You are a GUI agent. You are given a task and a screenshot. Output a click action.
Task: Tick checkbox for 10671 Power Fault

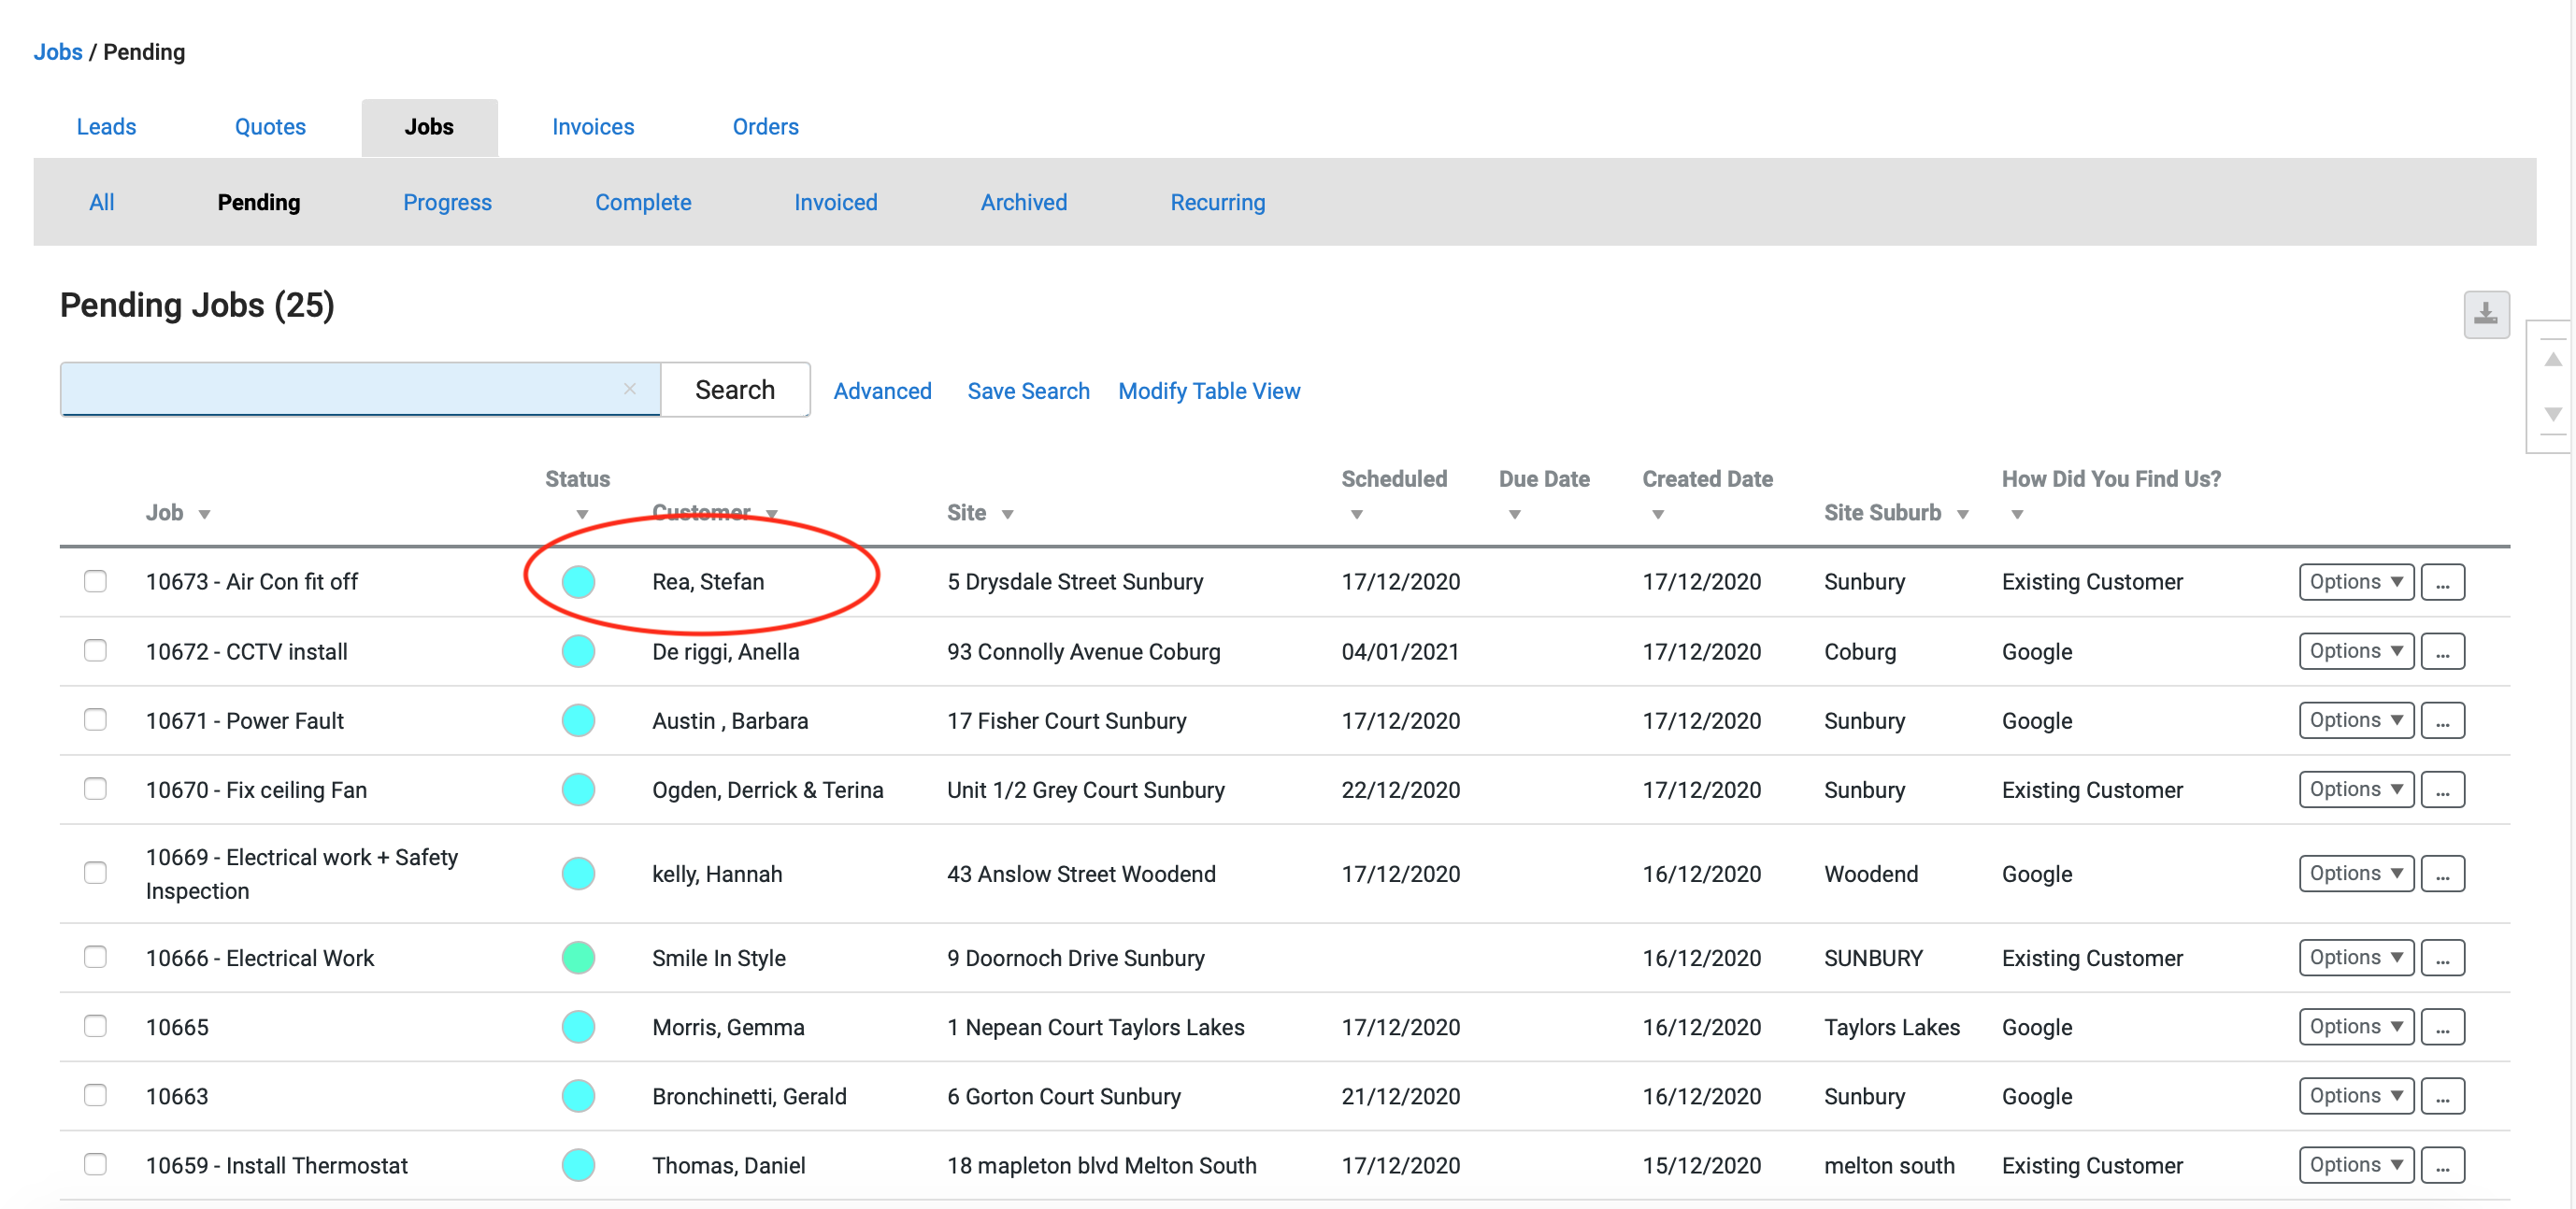[x=95, y=720]
